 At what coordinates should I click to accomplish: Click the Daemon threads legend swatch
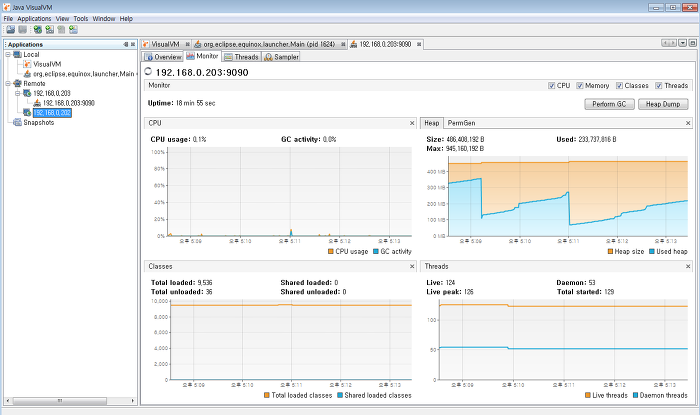635,395
